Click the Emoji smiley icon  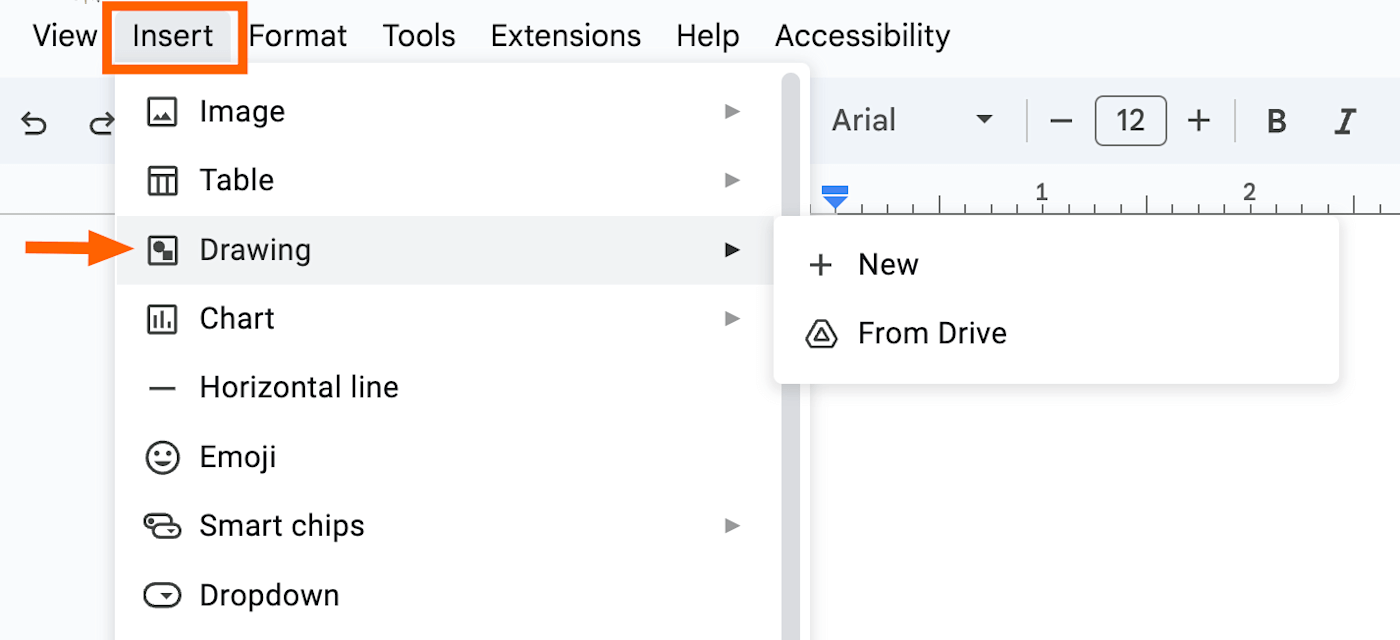162,457
